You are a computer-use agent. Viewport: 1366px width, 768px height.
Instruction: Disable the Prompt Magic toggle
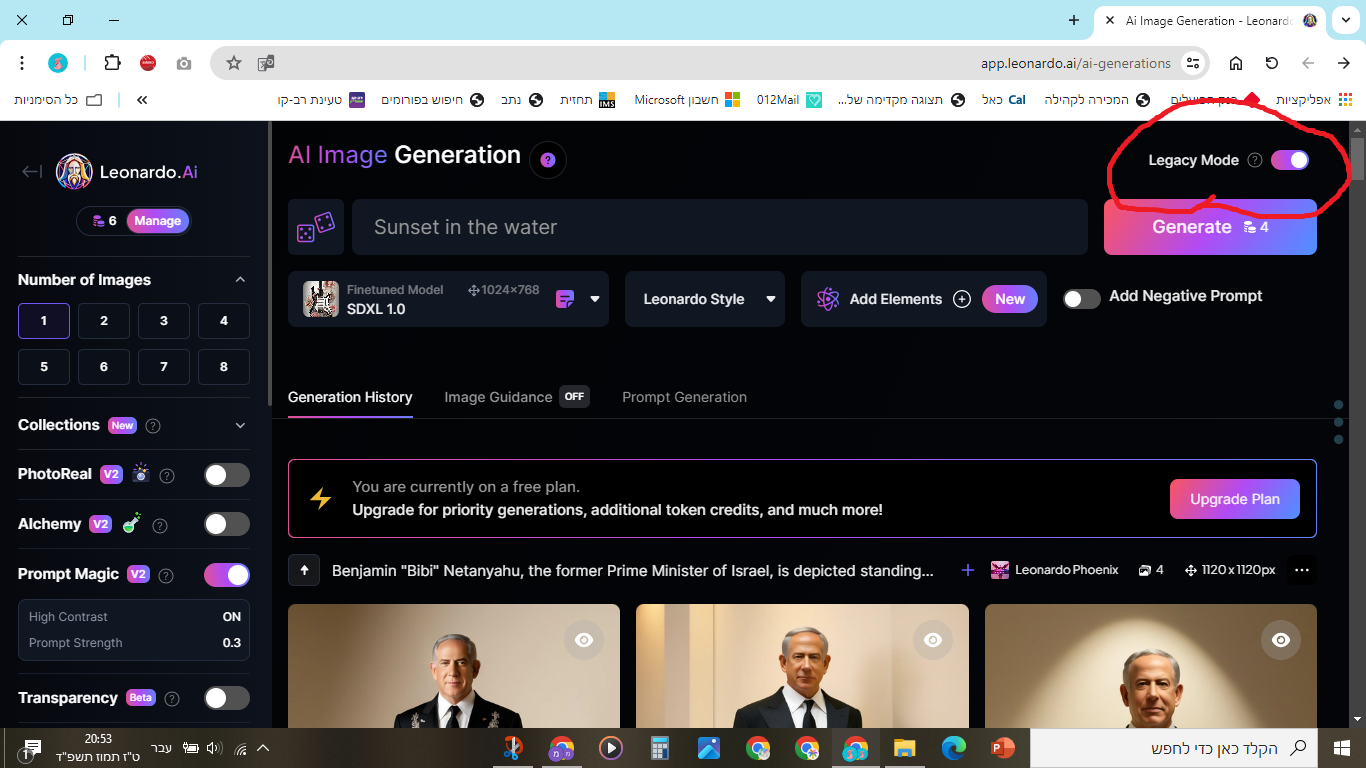click(227, 574)
